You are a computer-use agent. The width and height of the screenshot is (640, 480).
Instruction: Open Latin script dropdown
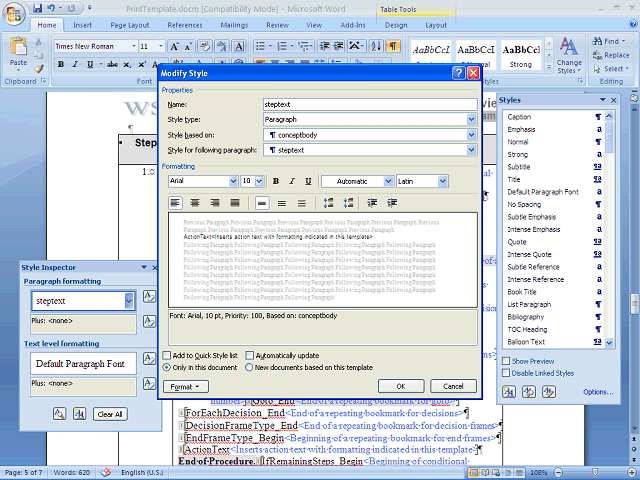pos(442,181)
